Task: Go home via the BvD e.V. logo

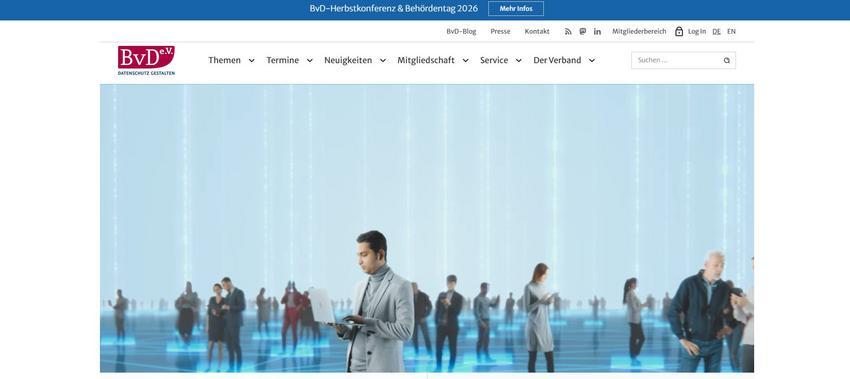Action: pos(146,60)
